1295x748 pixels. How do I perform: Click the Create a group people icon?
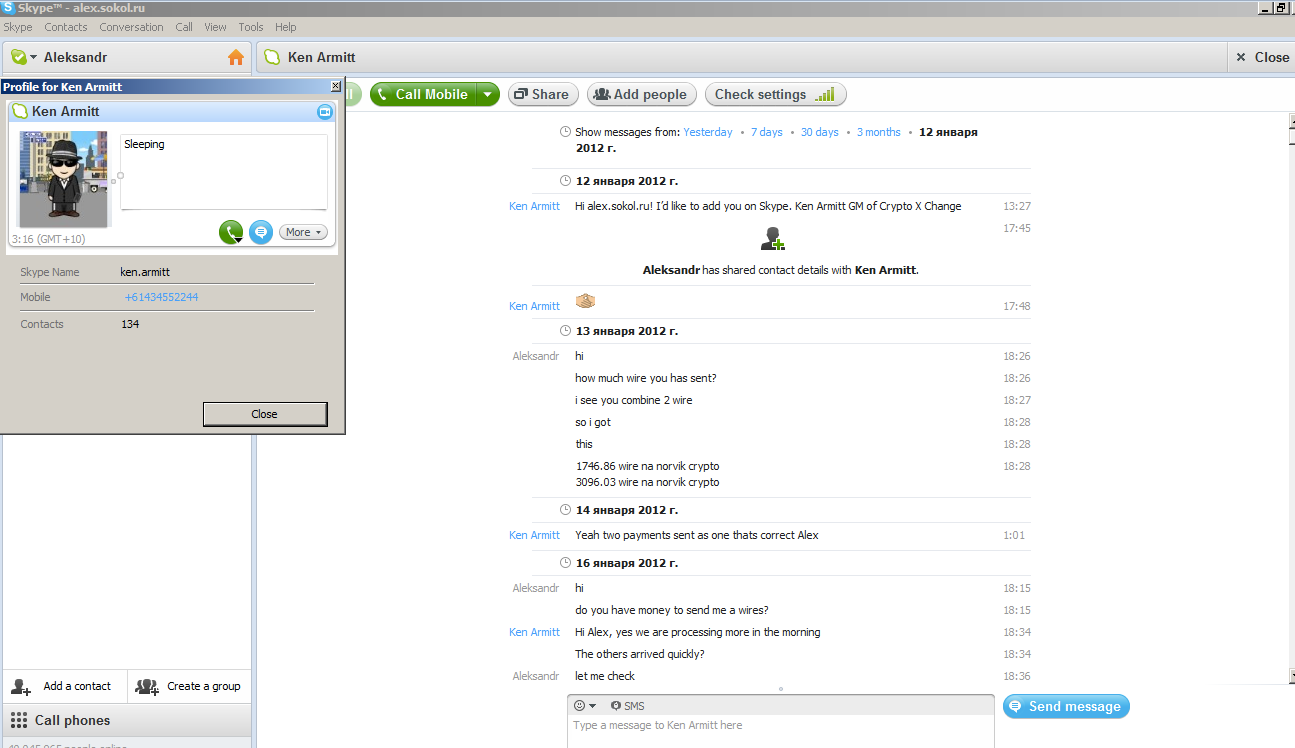click(147, 687)
